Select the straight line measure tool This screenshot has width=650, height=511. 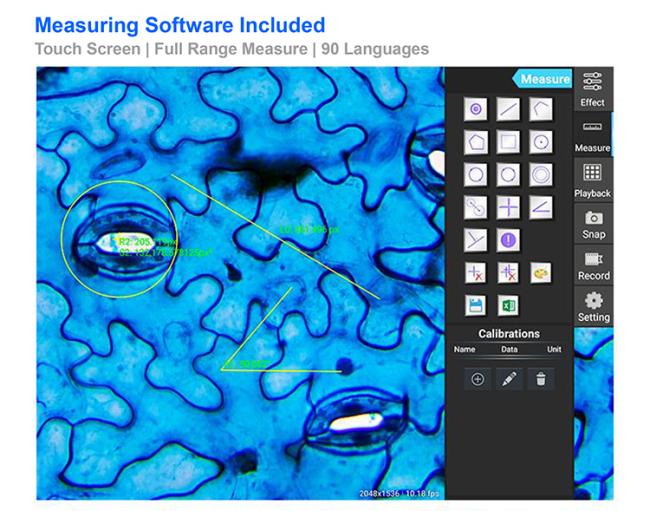click(509, 109)
